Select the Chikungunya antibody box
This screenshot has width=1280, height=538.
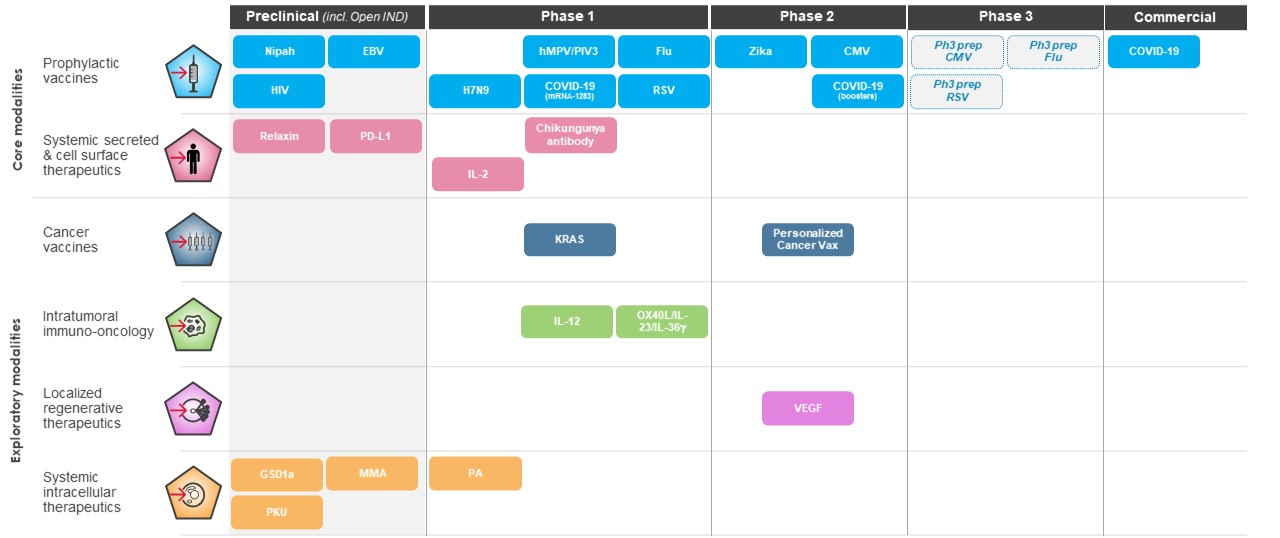(571, 136)
